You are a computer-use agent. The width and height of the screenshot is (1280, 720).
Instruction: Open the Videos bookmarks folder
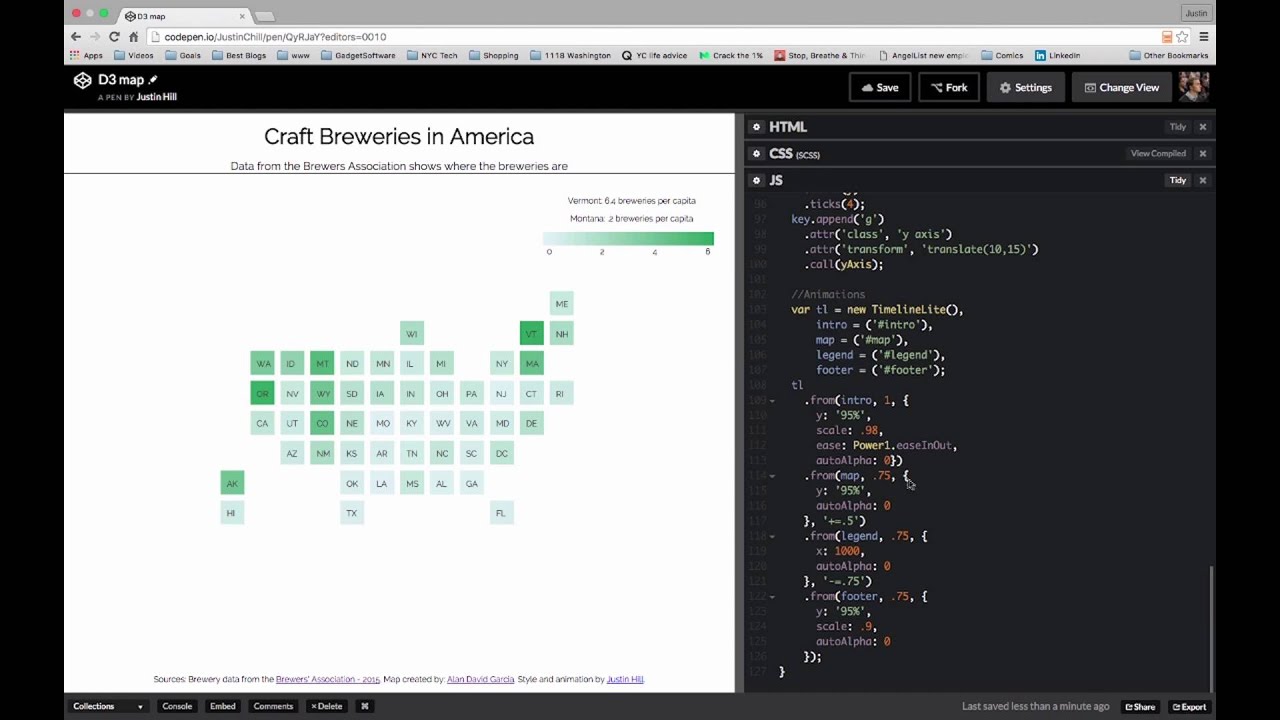pyautogui.click(x=133, y=56)
